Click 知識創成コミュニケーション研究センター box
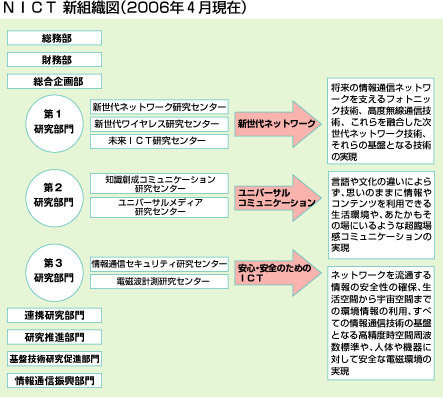Viewport: 443px width, 401px height. click(x=159, y=184)
